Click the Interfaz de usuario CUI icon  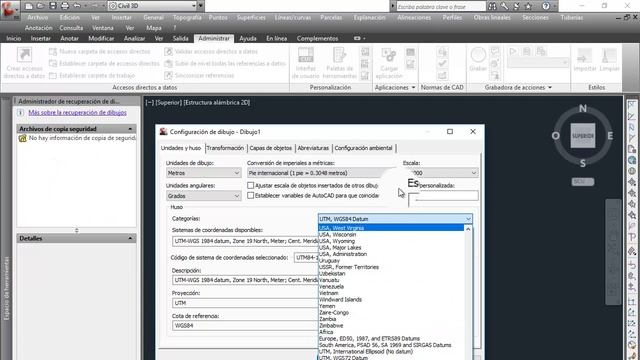click(306, 55)
